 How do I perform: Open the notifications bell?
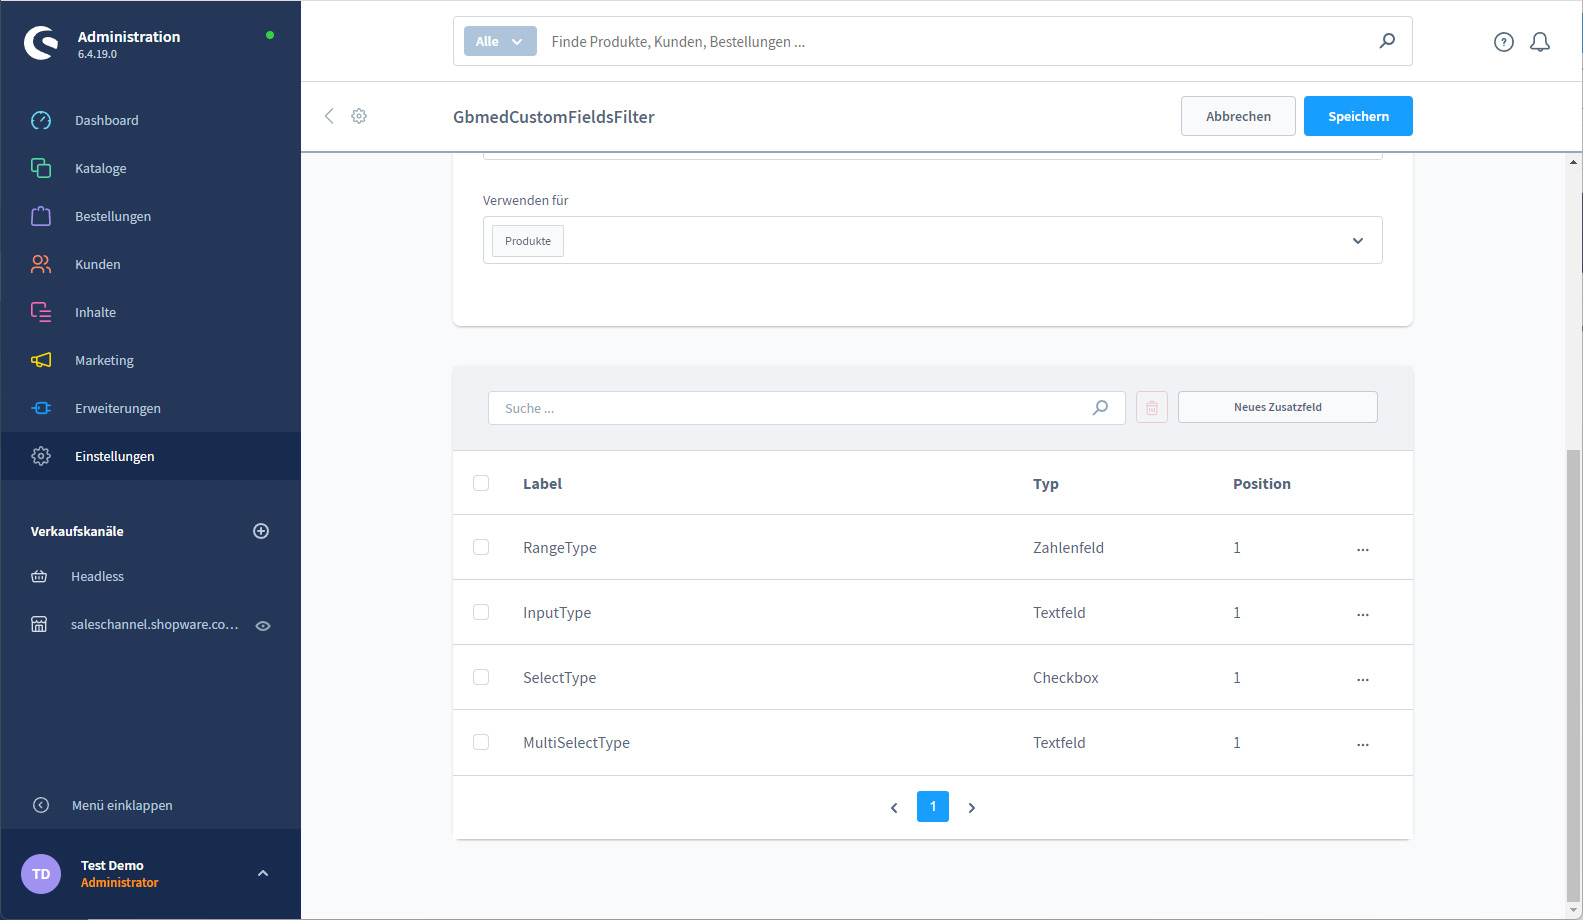(x=1540, y=42)
